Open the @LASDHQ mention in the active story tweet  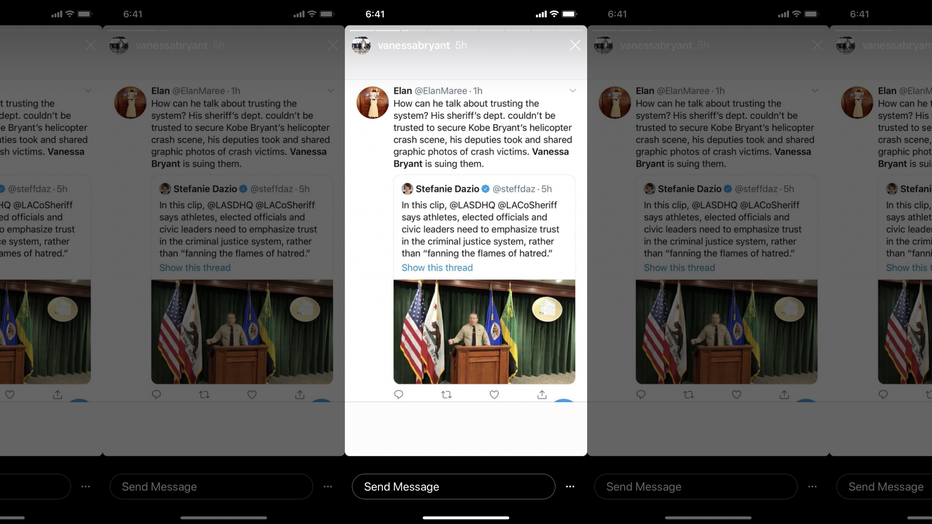(x=472, y=205)
